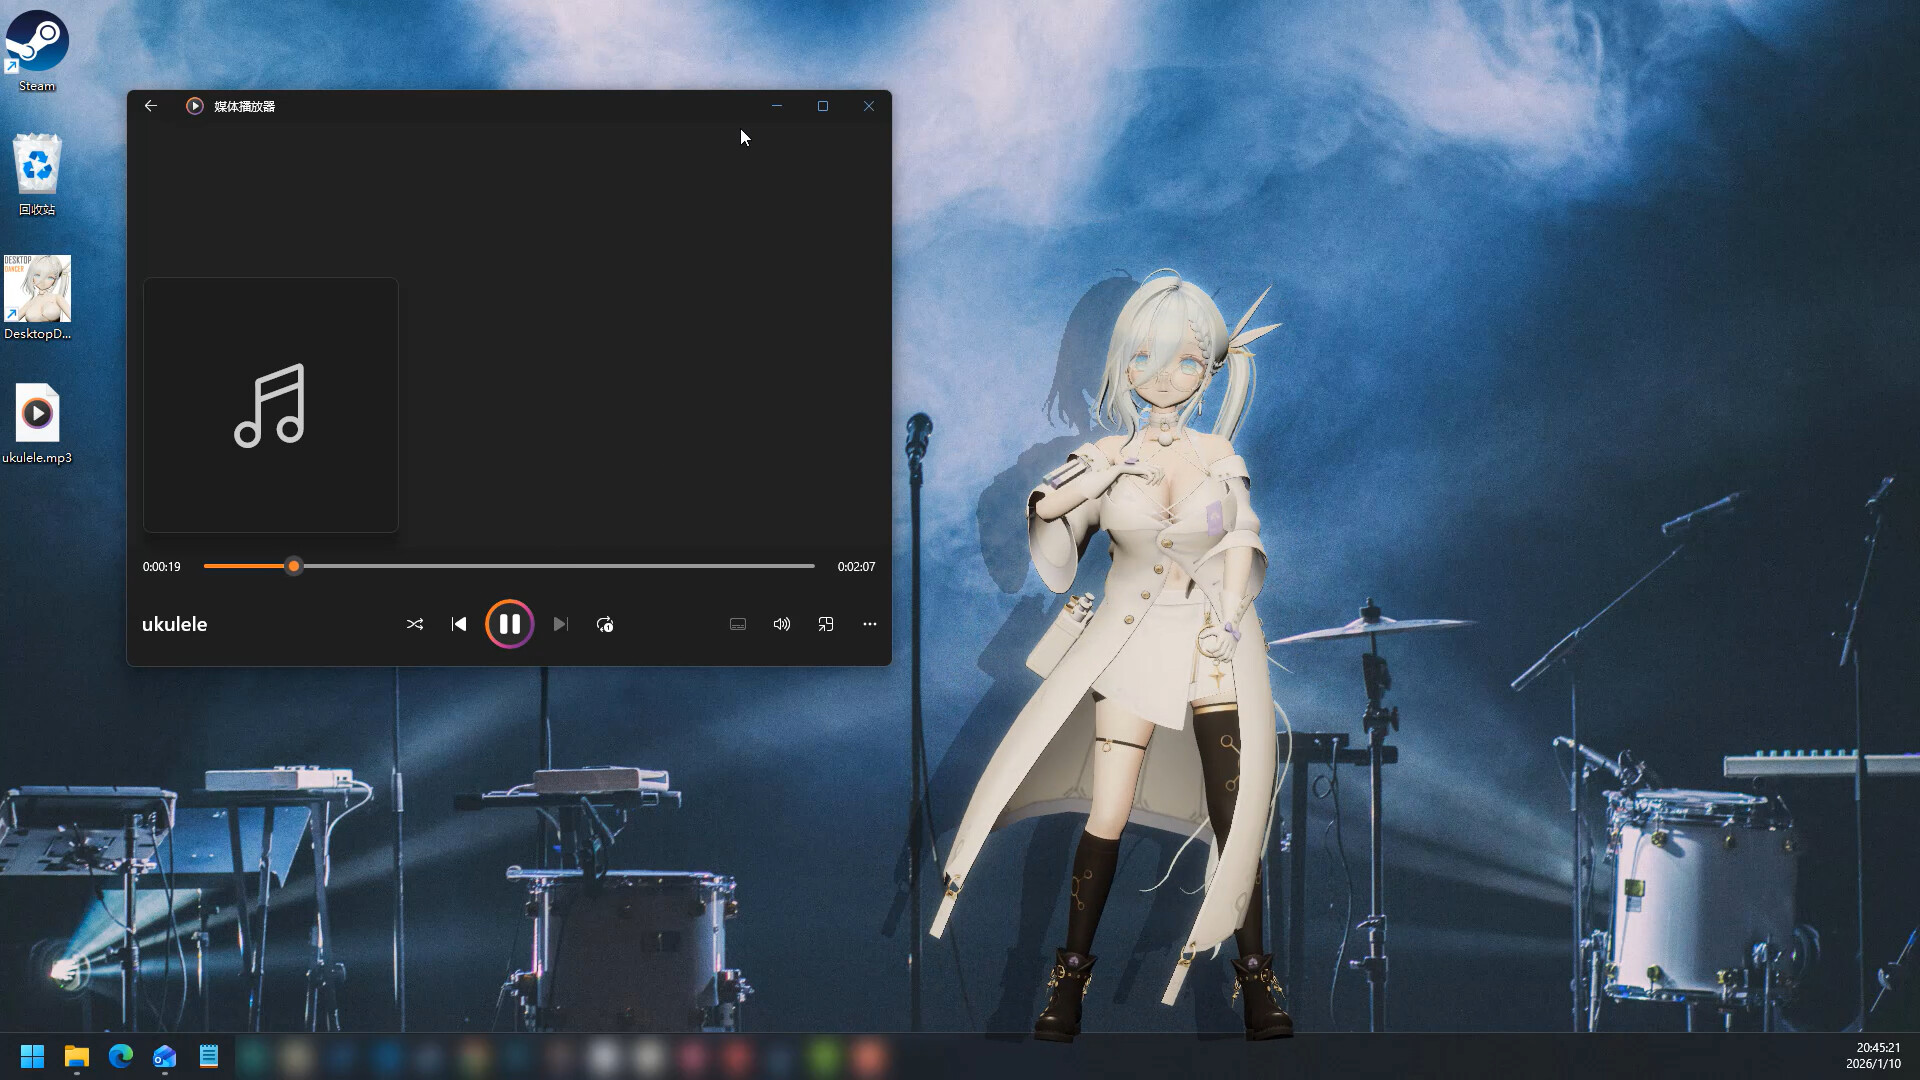Launch Microsoft Edge from the taskbar
The image size is (1920, 1080).
click(120, 1056)
